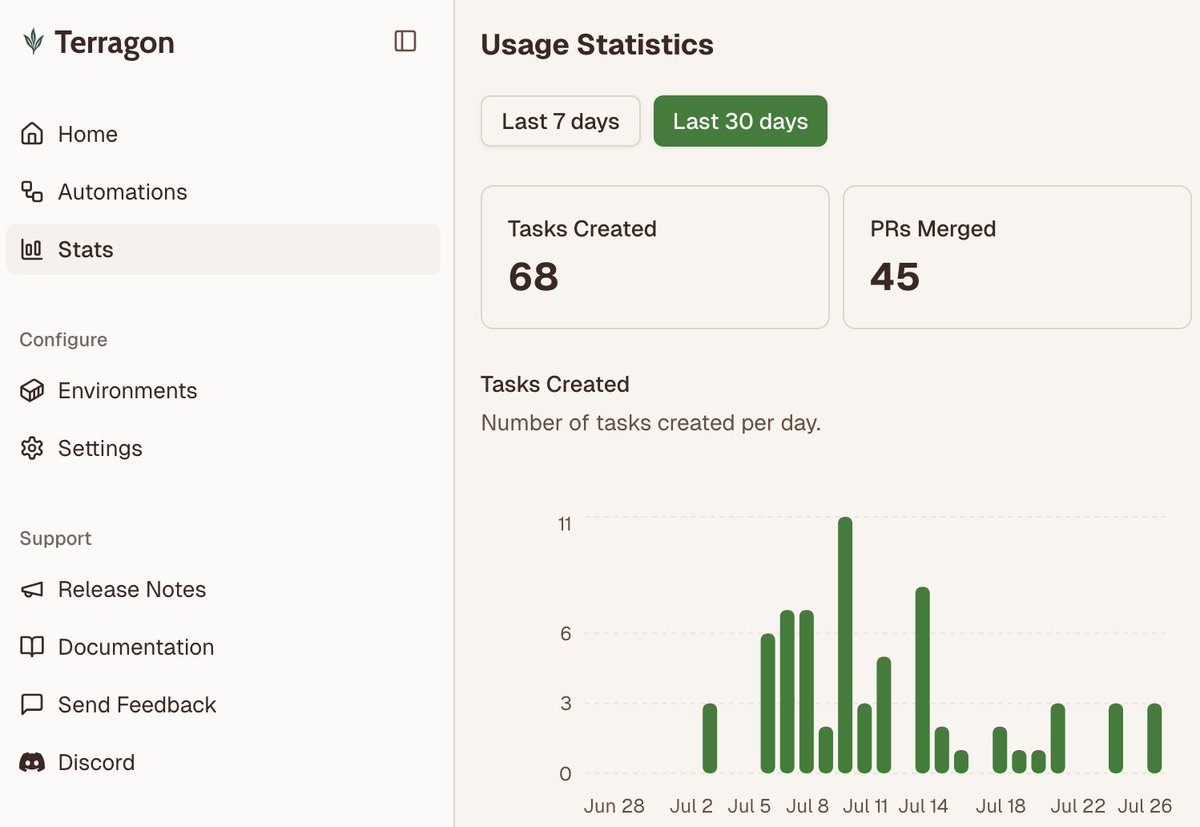1200x827 pixels.
Task: Click the Jul 11 axis label
Action: pyautogui.click(x=865, y=806)
